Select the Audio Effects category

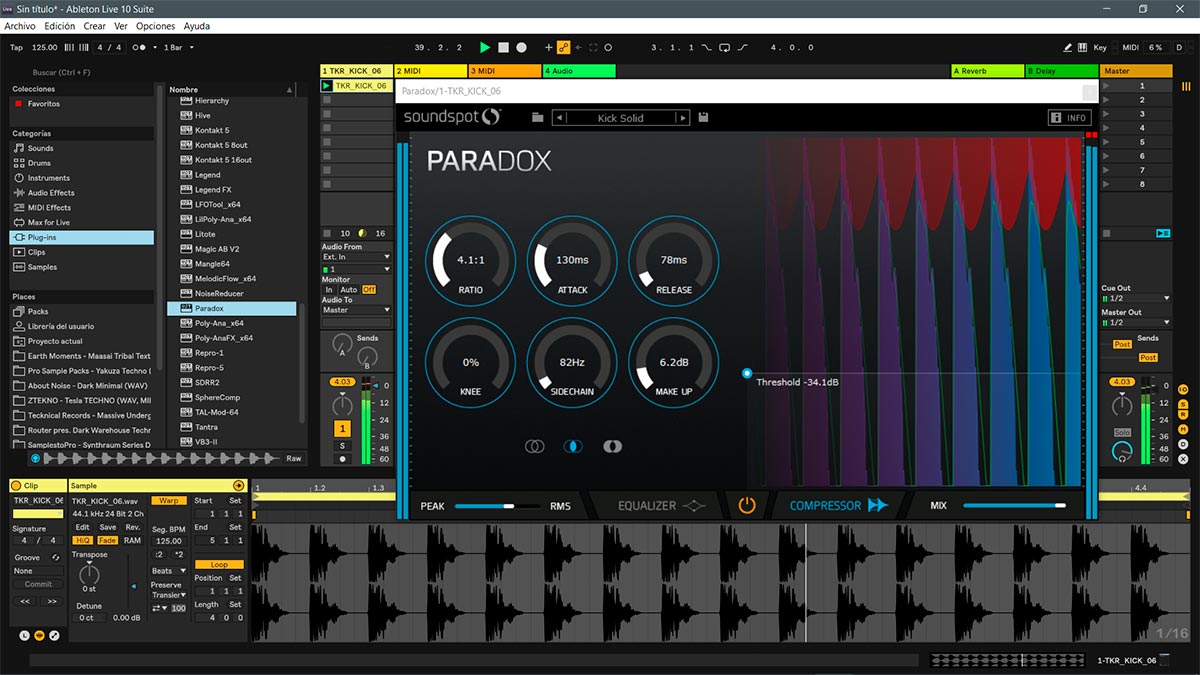click(x=51, y=193)
